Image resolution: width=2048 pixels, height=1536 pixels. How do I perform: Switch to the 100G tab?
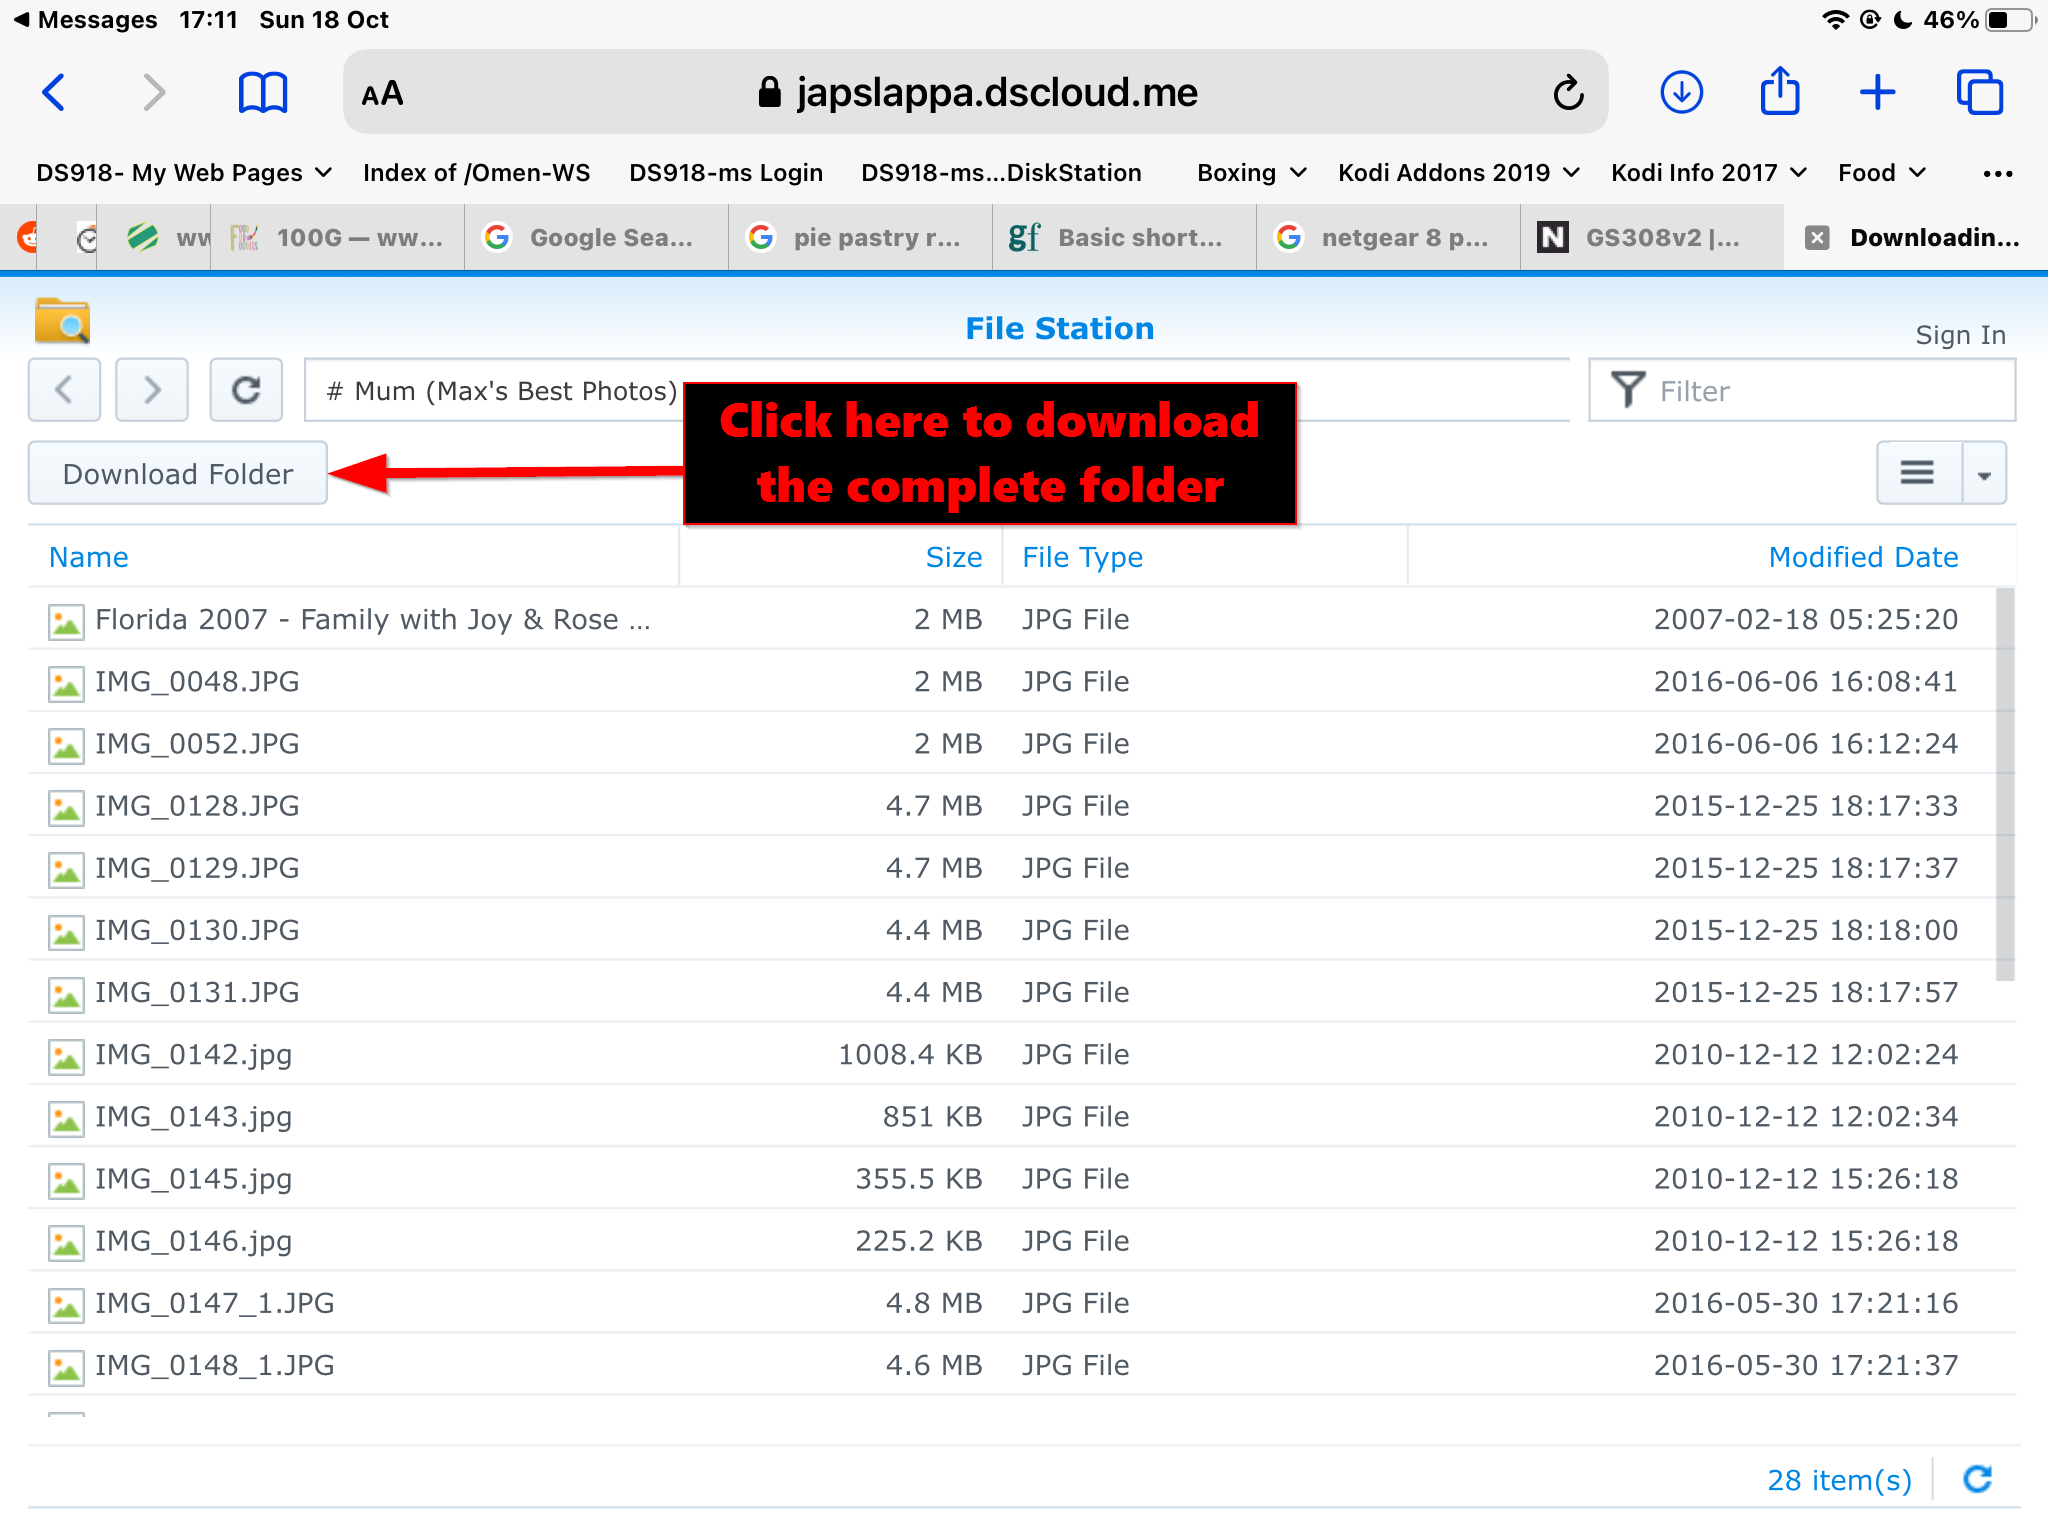[338, 238]
